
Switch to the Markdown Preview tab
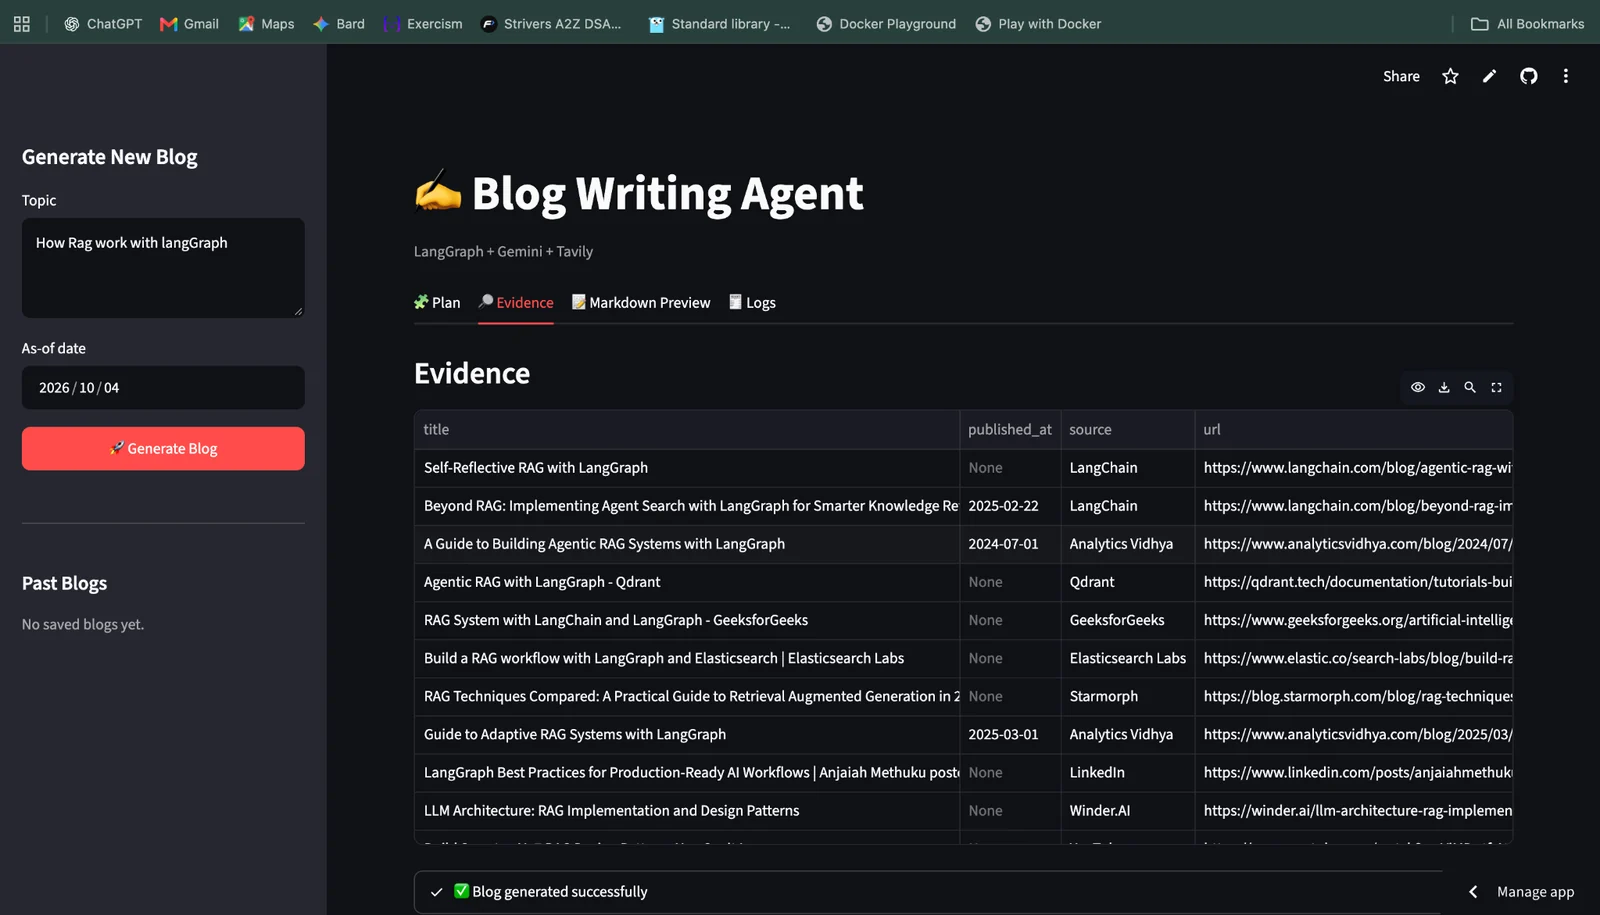click(641, 303)
